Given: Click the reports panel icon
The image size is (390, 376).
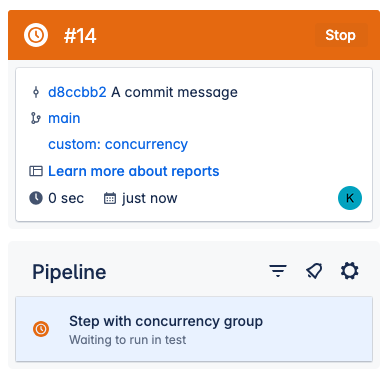Looking at the screenshot, I should click(36, 171).
